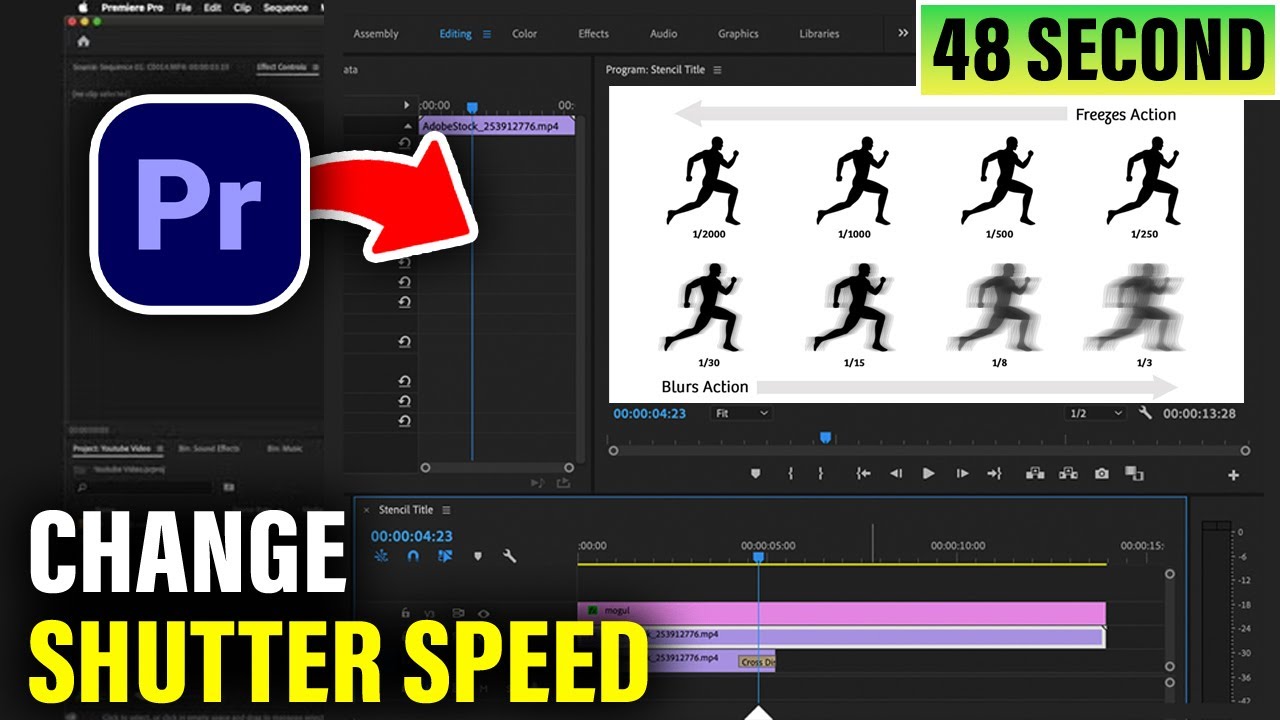Open the Project: Youtube Video tab
Screen dimensions: 1280x720
click(113, 449)
